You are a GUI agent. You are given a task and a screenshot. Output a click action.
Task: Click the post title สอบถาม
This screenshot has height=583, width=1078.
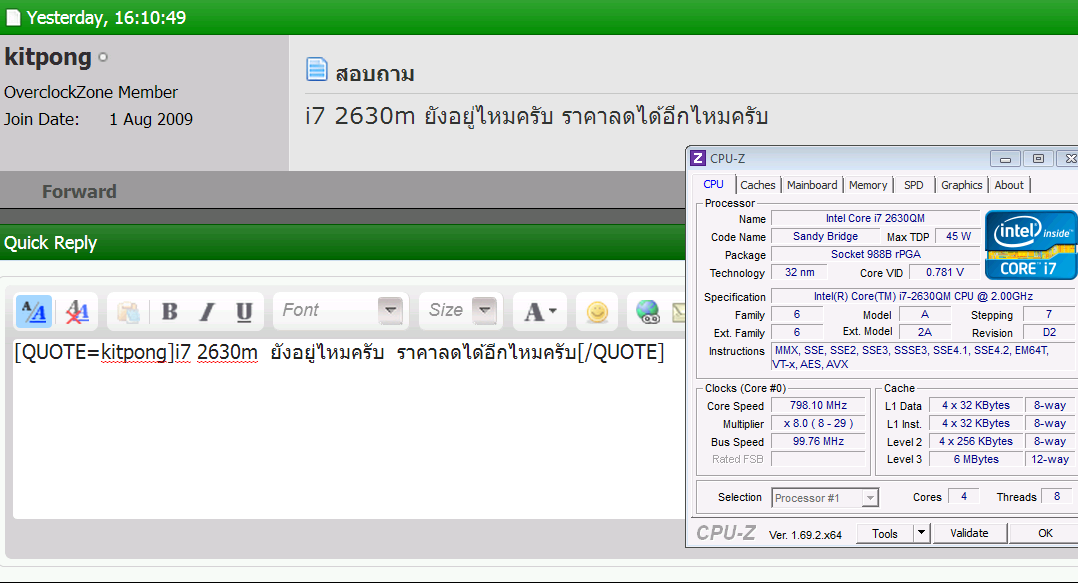point(375,73)
